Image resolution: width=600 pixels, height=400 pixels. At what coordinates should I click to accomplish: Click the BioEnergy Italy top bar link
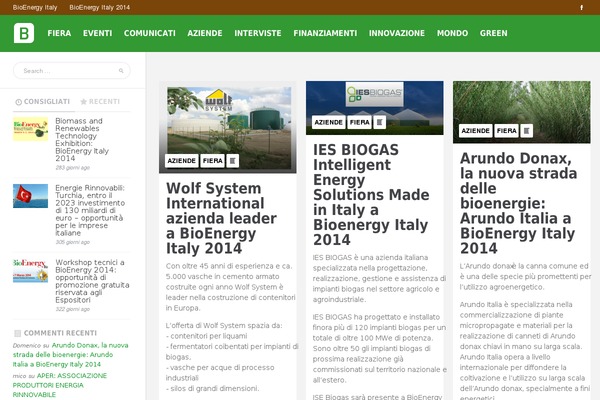tap(35, 7)
